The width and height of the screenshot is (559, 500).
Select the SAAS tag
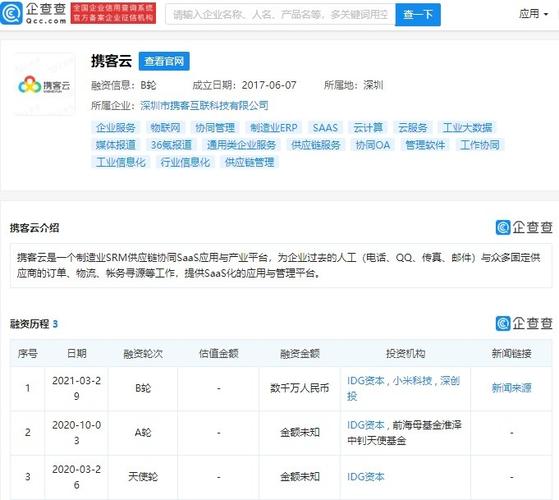(325, 128)
